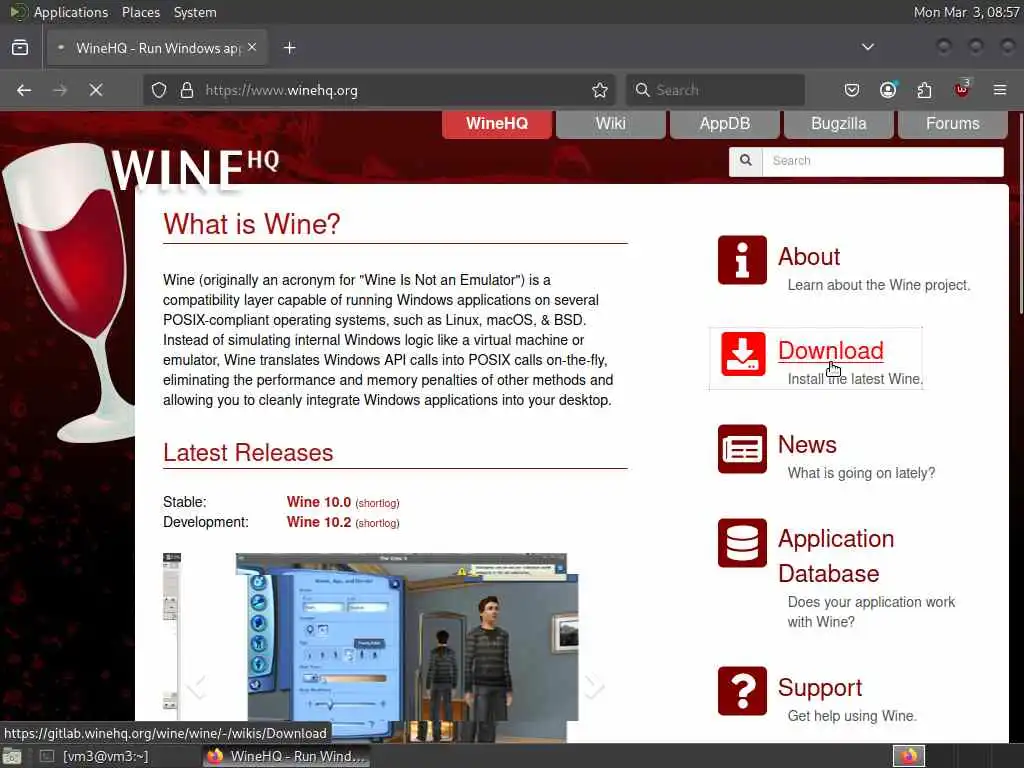Open the extensions puzzle piece icon

[925, 90]
